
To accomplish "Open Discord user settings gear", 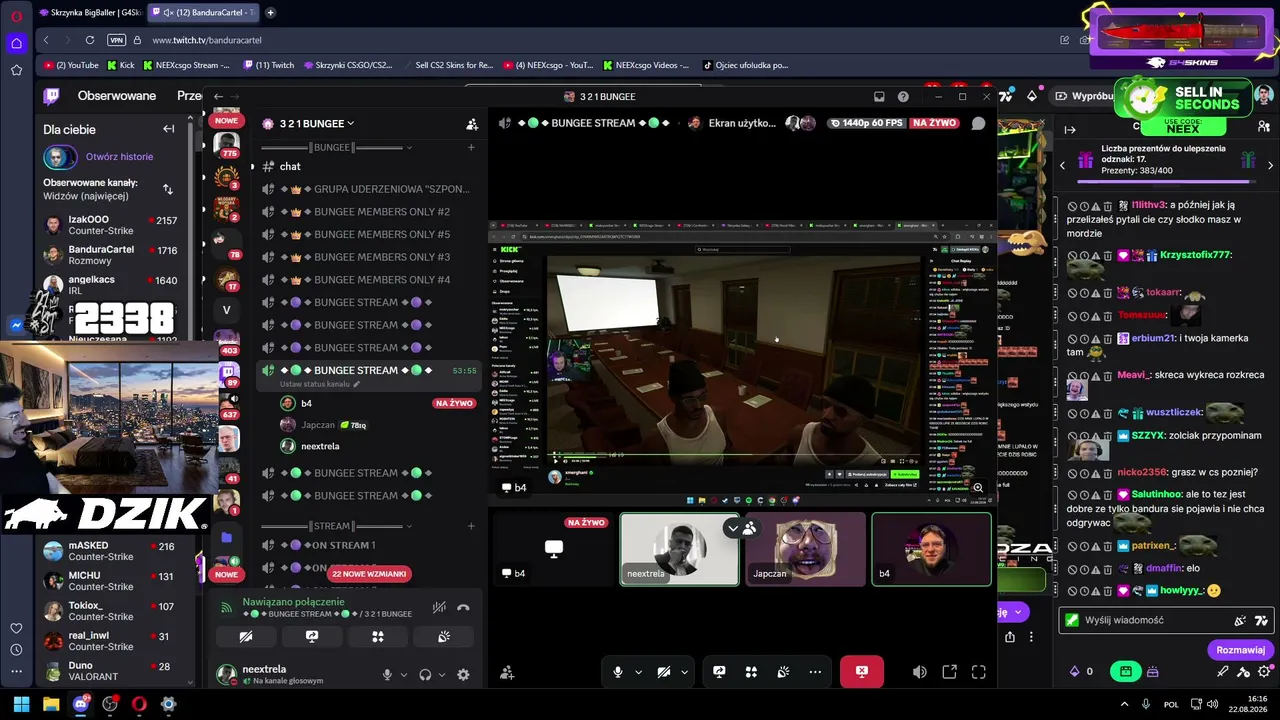I will click(x=463, y=675).
